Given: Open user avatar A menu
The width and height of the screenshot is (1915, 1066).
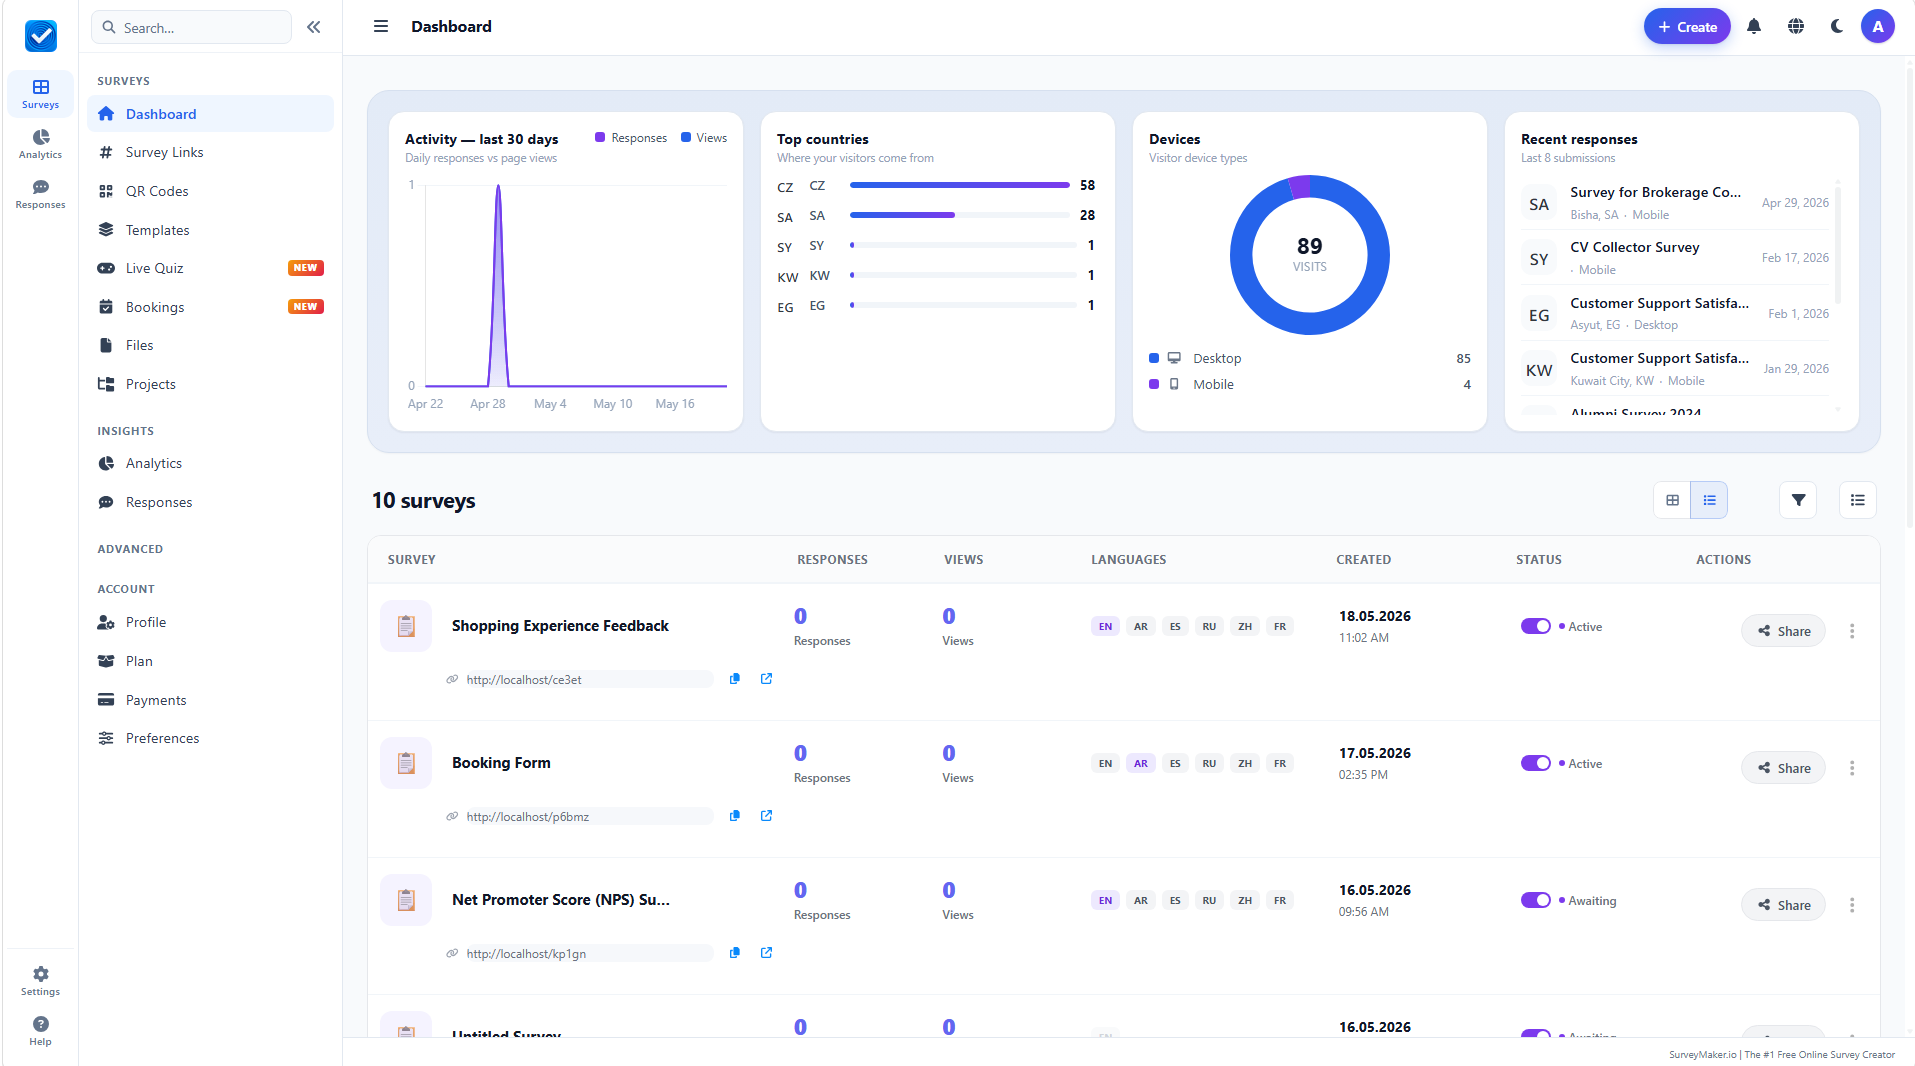Looking at the screenshot, I should coord(1878,27).
